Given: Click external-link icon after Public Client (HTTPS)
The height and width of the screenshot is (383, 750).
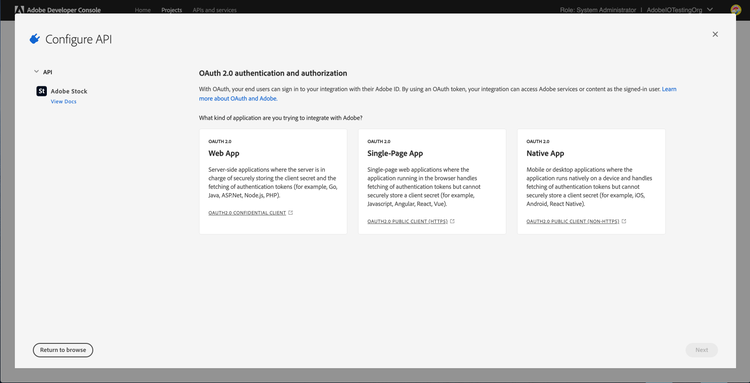Looking at the screenshot, I should click(x=452, y=221).
